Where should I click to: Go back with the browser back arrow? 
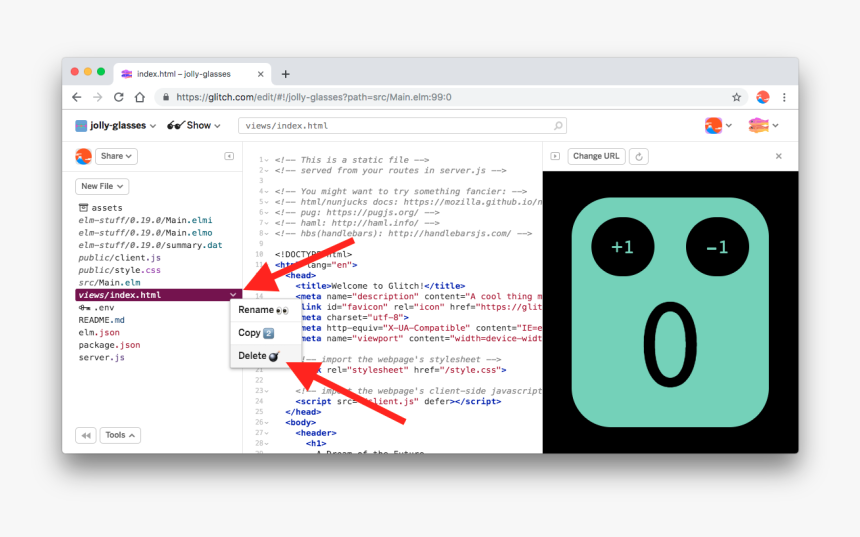coord(77,97)
